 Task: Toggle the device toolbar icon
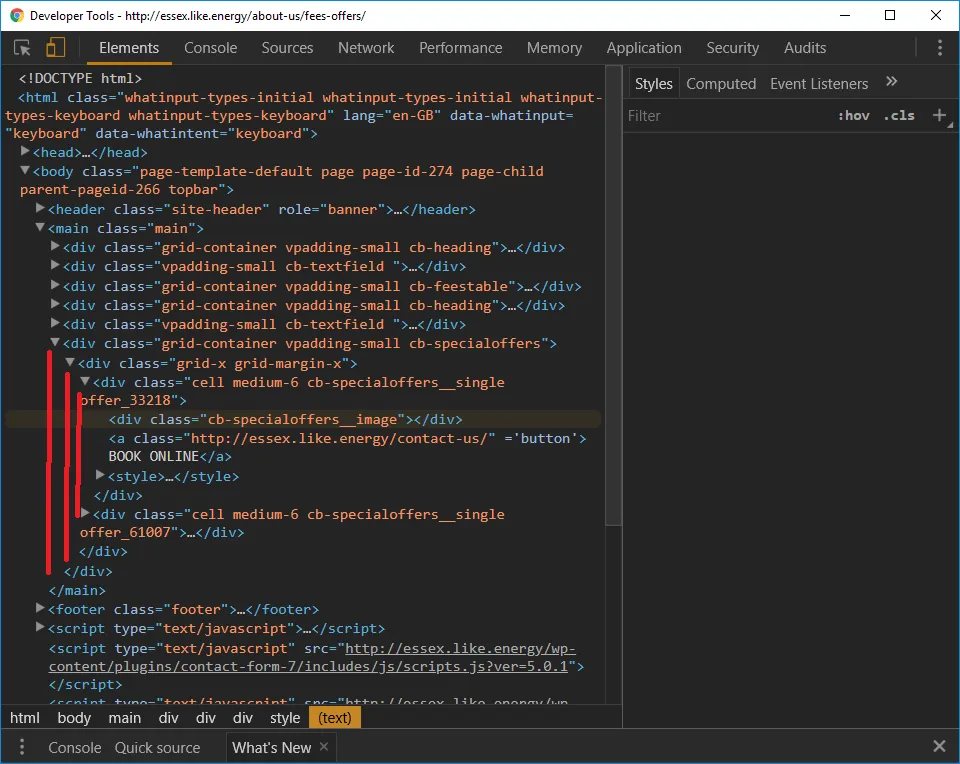(x=55, y=48)
